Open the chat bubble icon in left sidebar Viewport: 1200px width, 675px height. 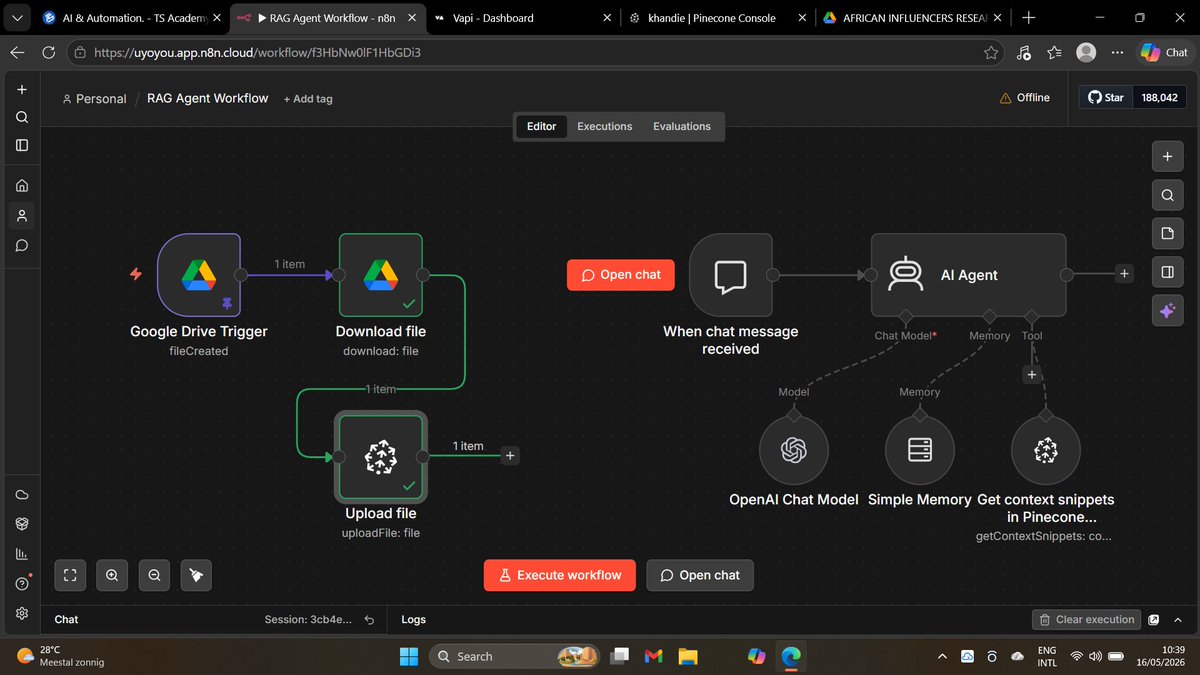point(22,245)
